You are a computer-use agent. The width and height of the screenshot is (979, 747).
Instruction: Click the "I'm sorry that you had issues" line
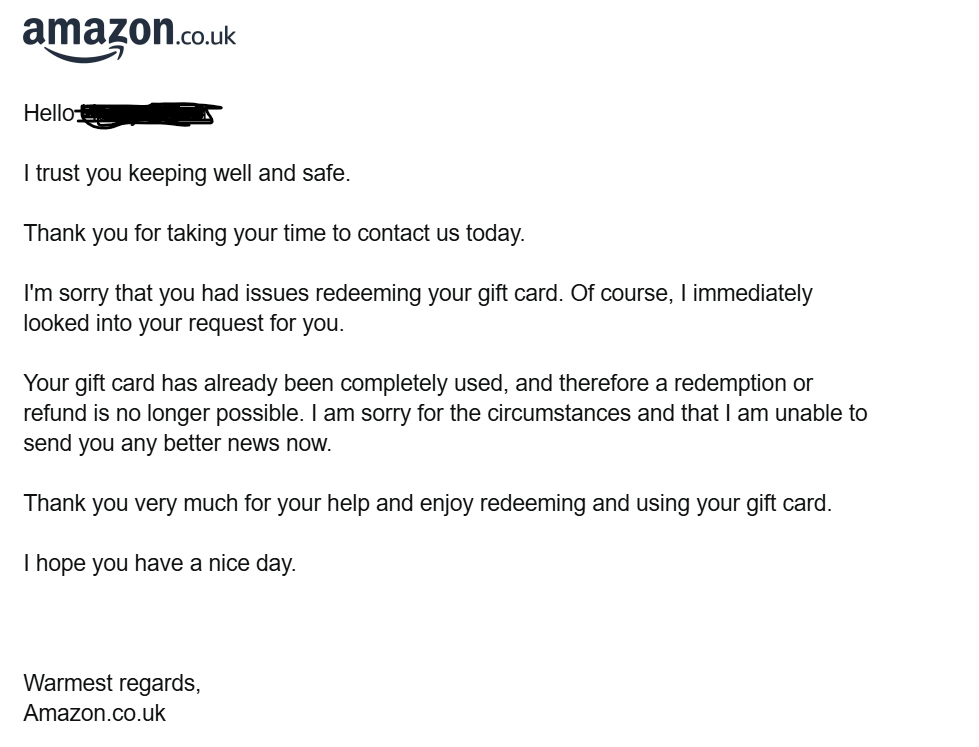[290, 294]
